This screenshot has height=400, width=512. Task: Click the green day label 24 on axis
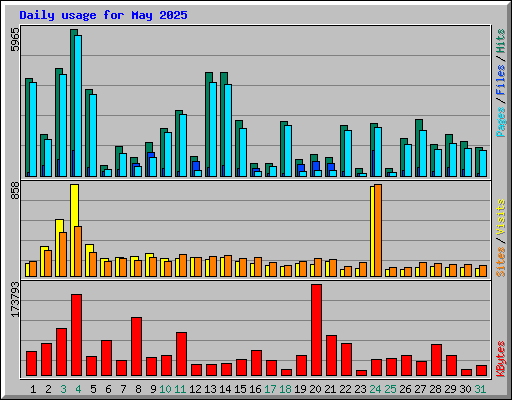[375, 389]
